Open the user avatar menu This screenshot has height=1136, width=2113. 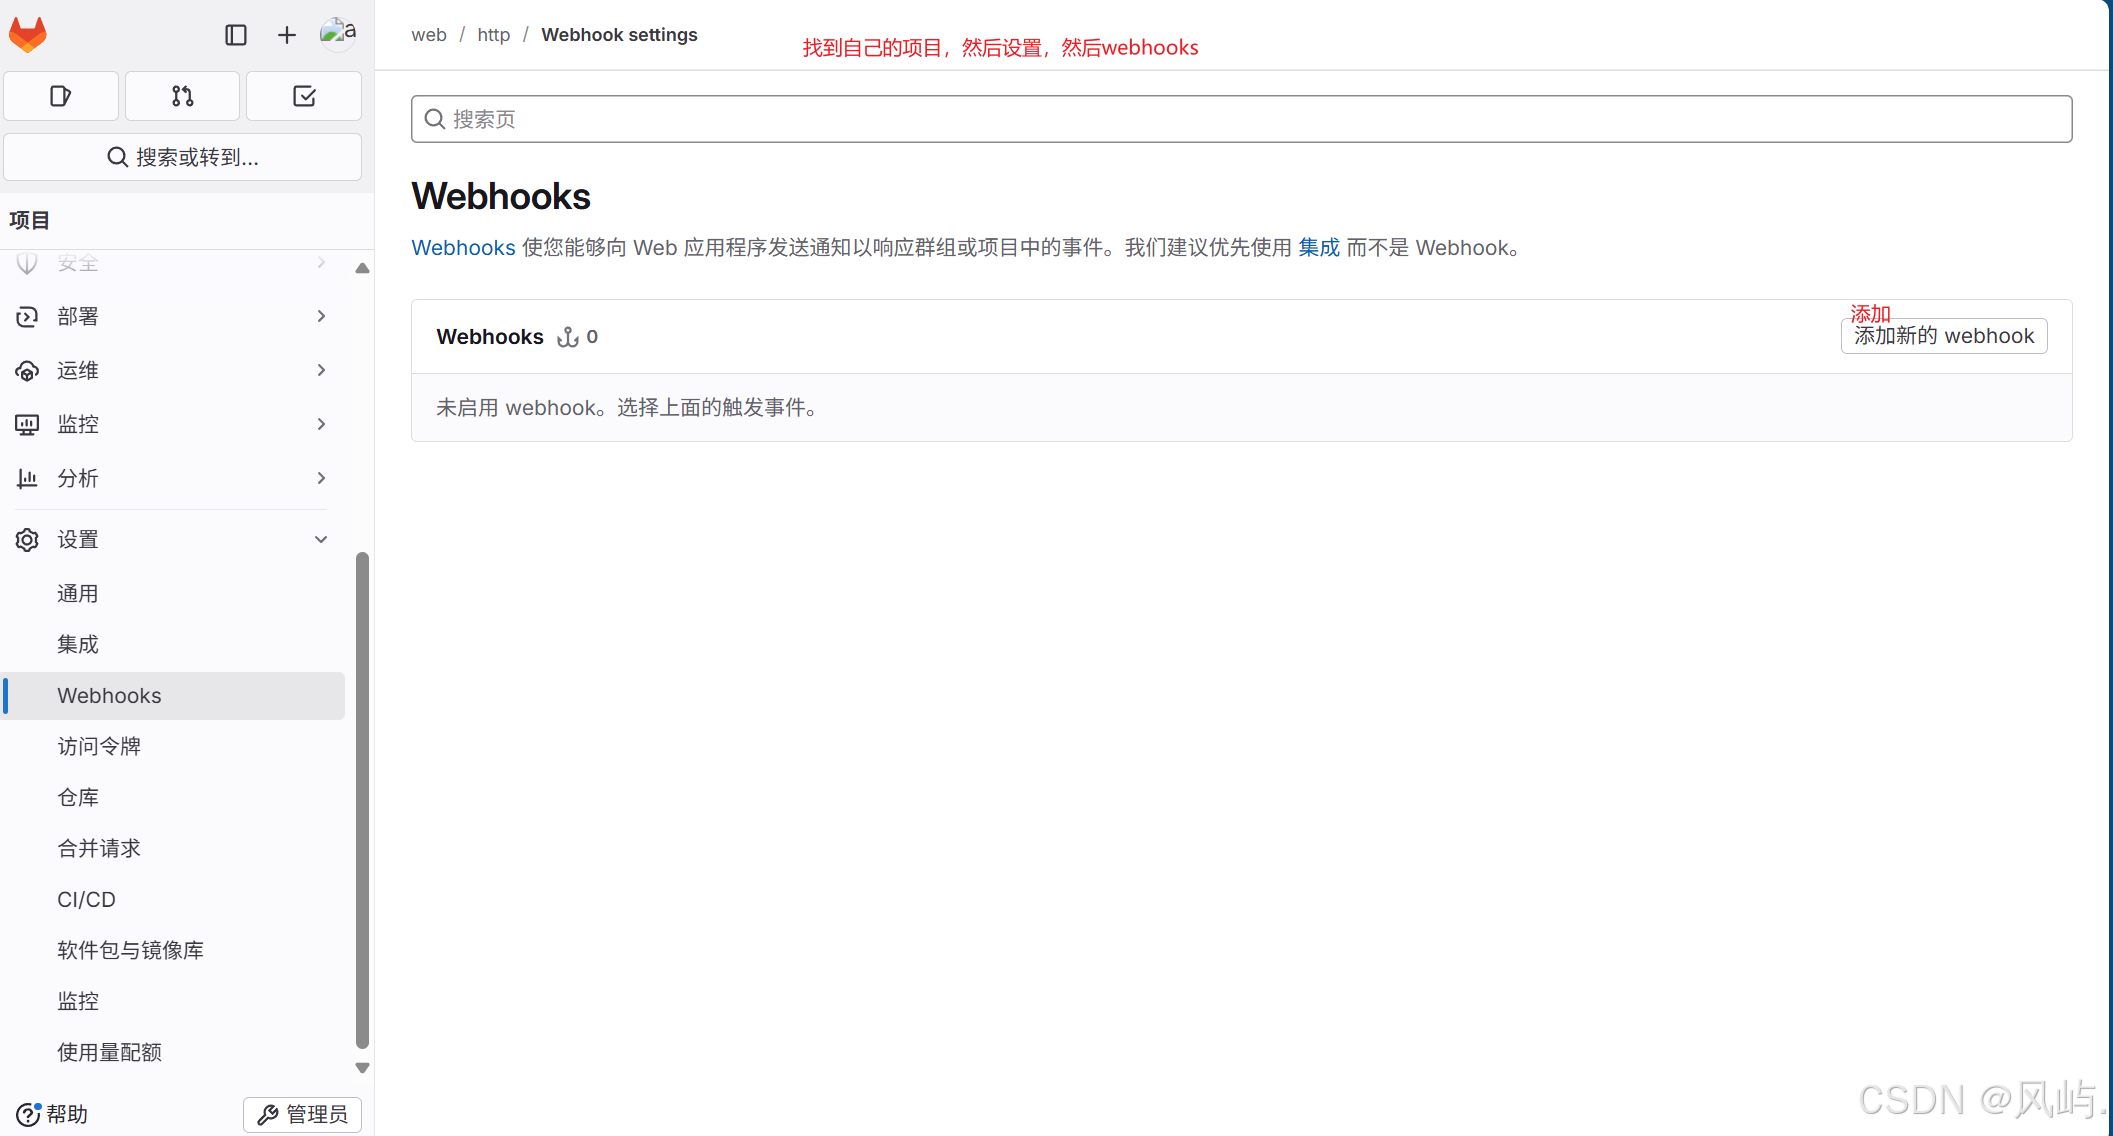point(338,33)
